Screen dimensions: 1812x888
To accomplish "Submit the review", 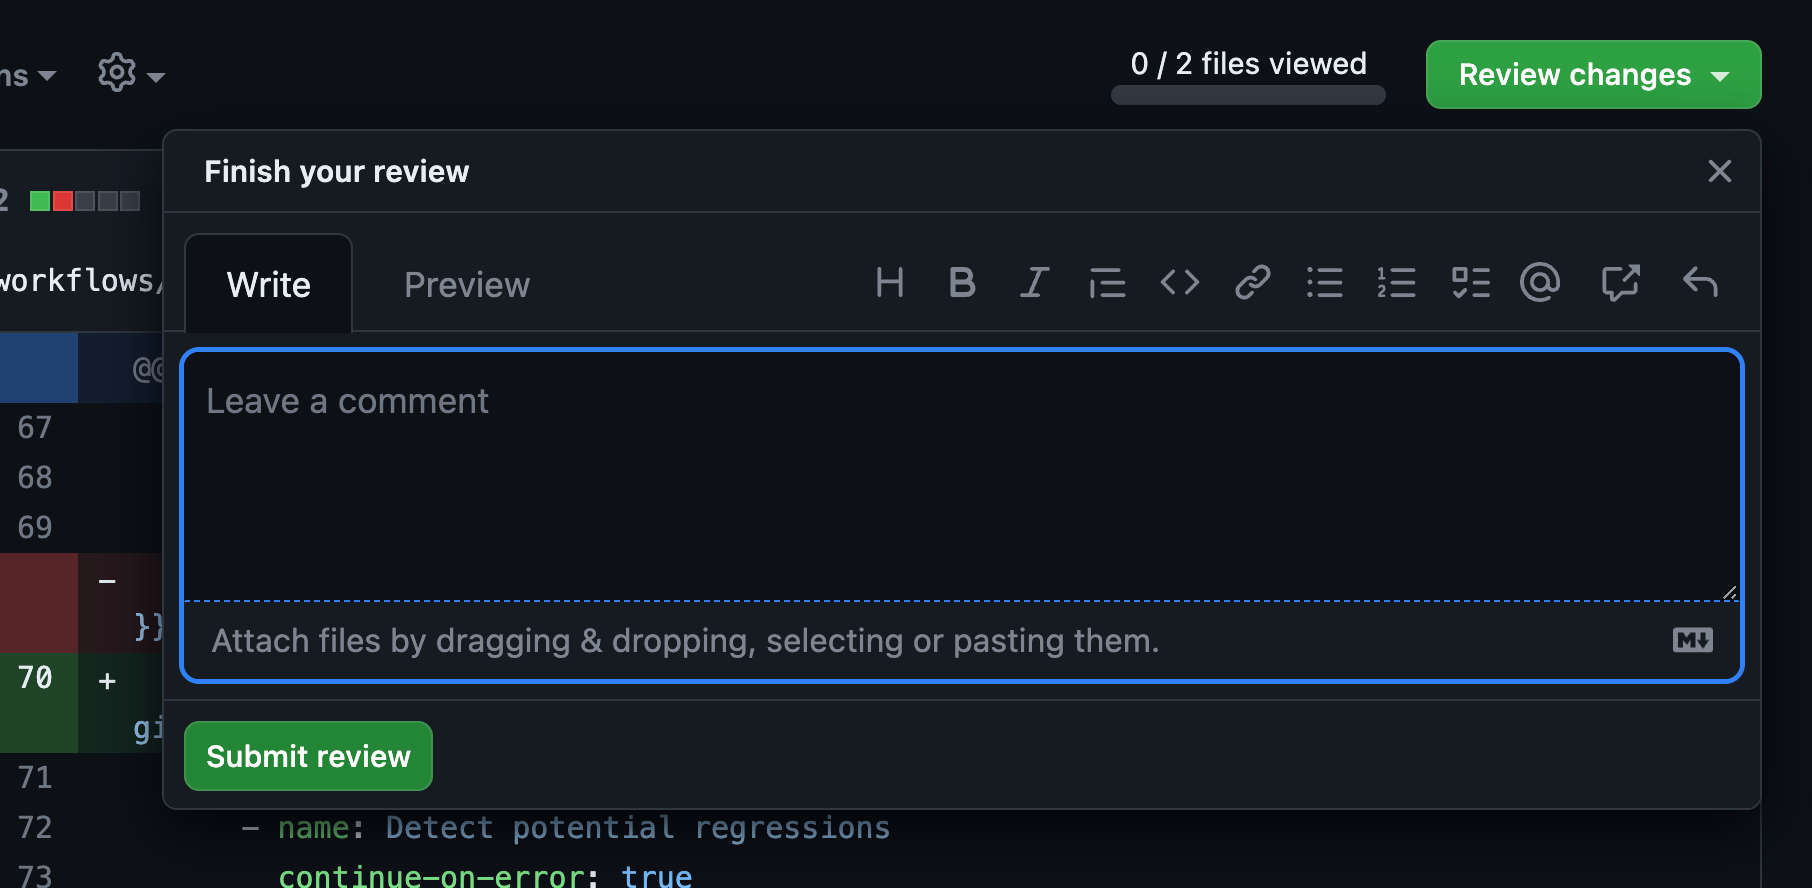I will [308, 756].
